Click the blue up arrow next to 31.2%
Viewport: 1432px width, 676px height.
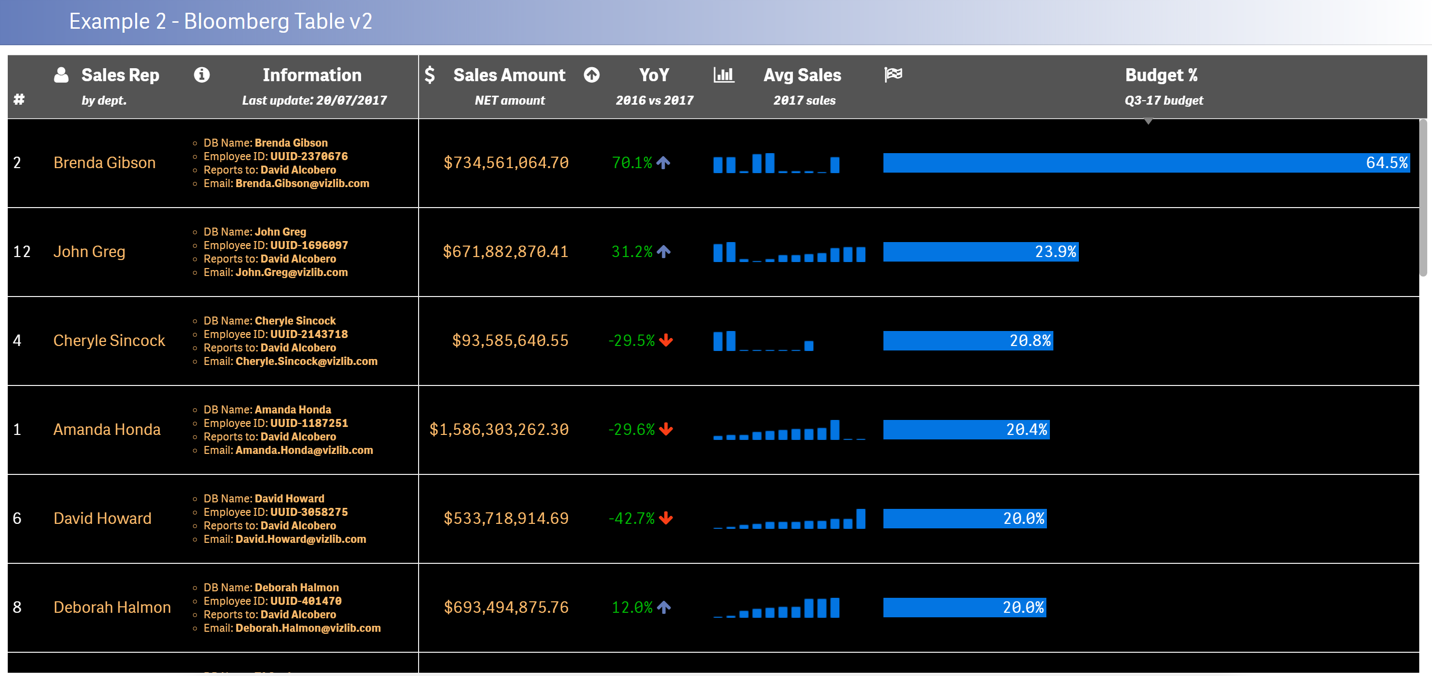664,252
